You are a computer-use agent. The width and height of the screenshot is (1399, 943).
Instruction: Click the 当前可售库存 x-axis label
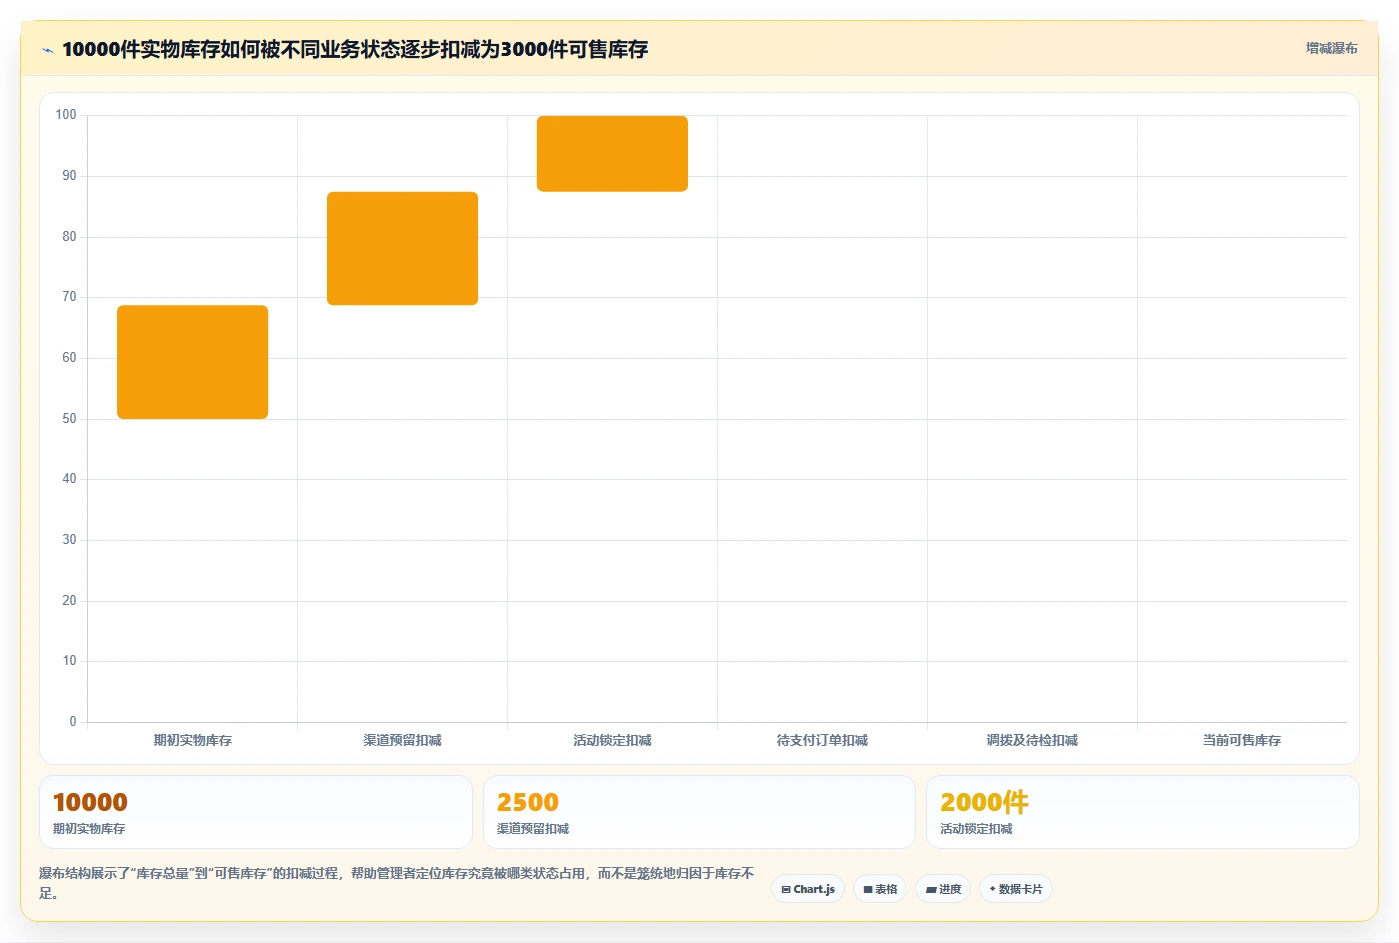coord(1242,740)
